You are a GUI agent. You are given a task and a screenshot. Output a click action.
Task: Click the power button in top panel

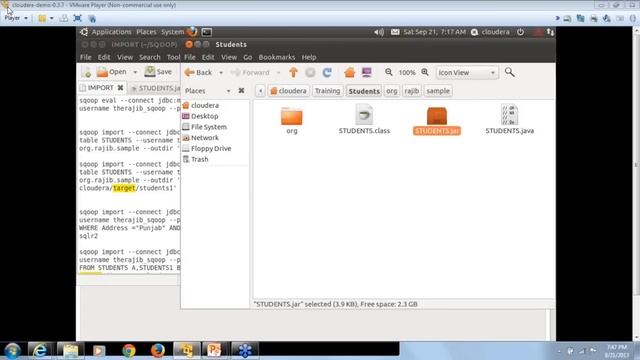[520, 32]
